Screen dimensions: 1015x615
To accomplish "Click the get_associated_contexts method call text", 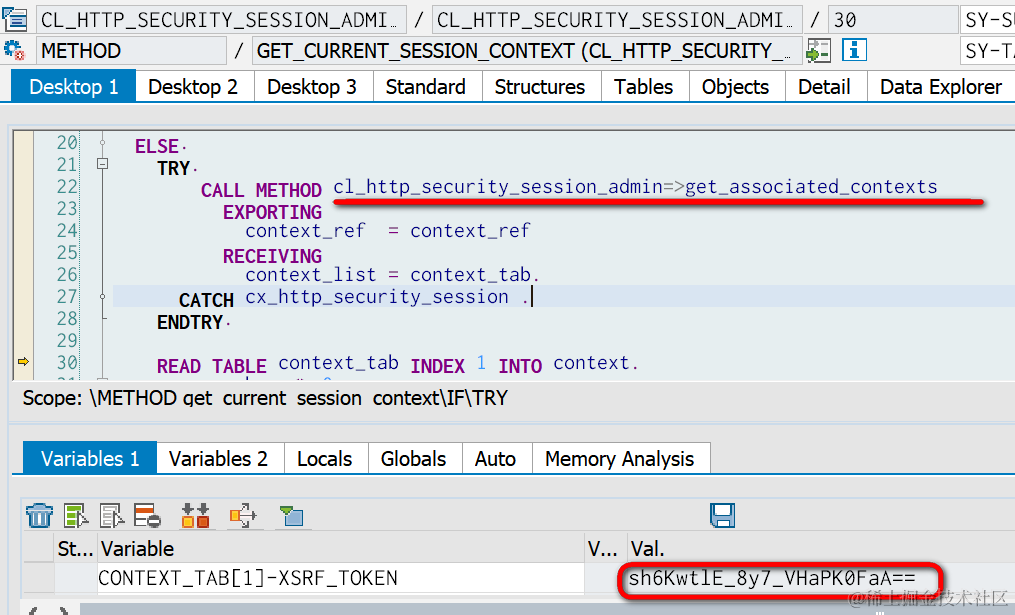I will [x=810, y=187].
